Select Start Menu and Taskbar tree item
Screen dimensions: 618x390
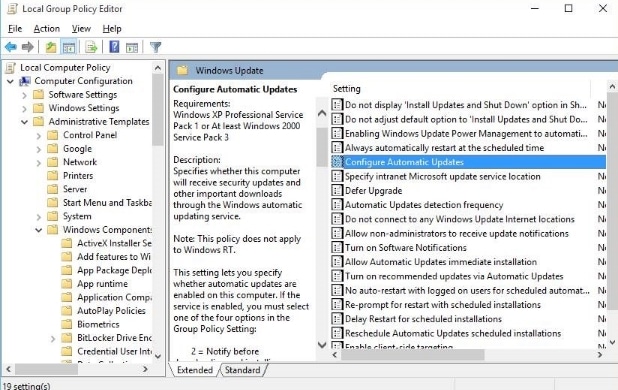tap(107, 202)
